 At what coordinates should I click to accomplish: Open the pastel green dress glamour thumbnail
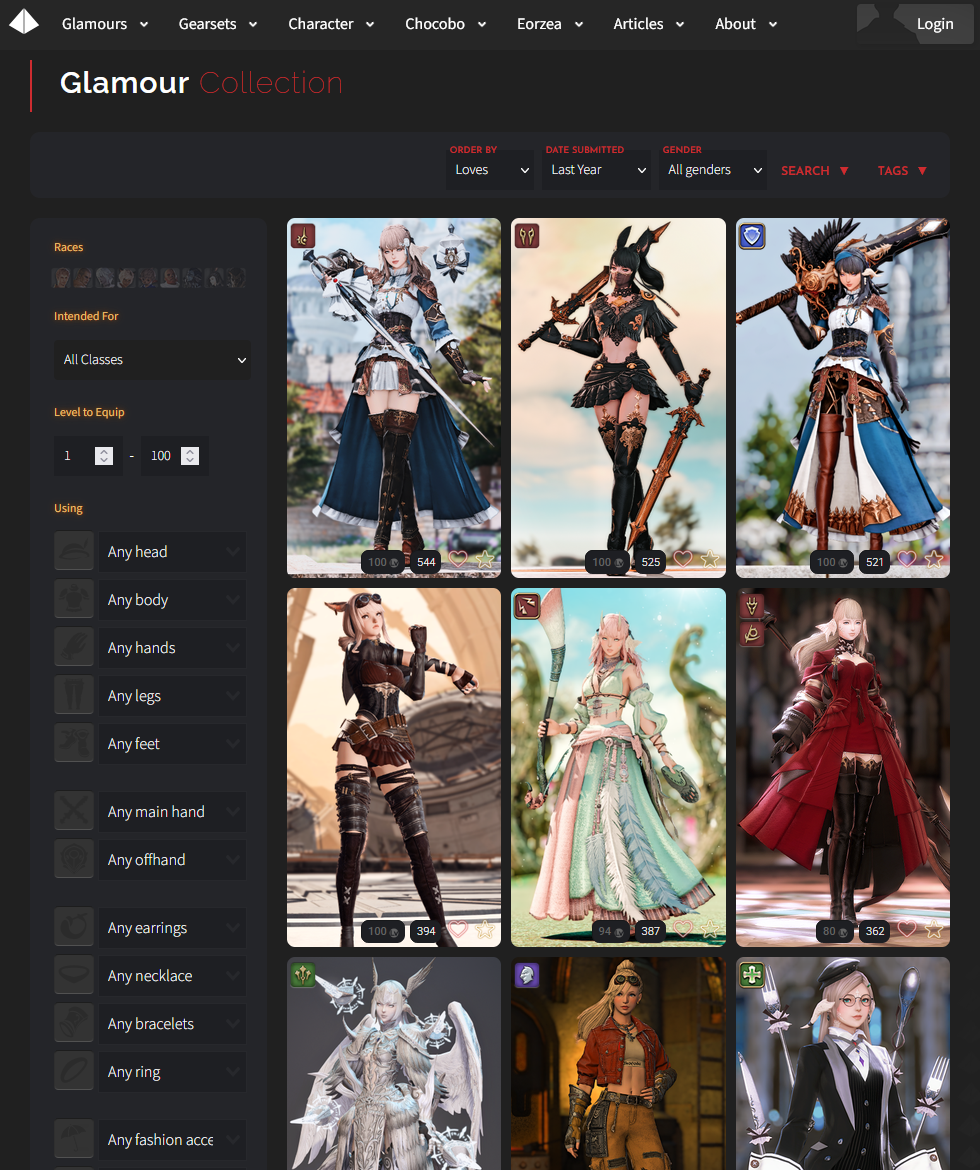(618, 767)
